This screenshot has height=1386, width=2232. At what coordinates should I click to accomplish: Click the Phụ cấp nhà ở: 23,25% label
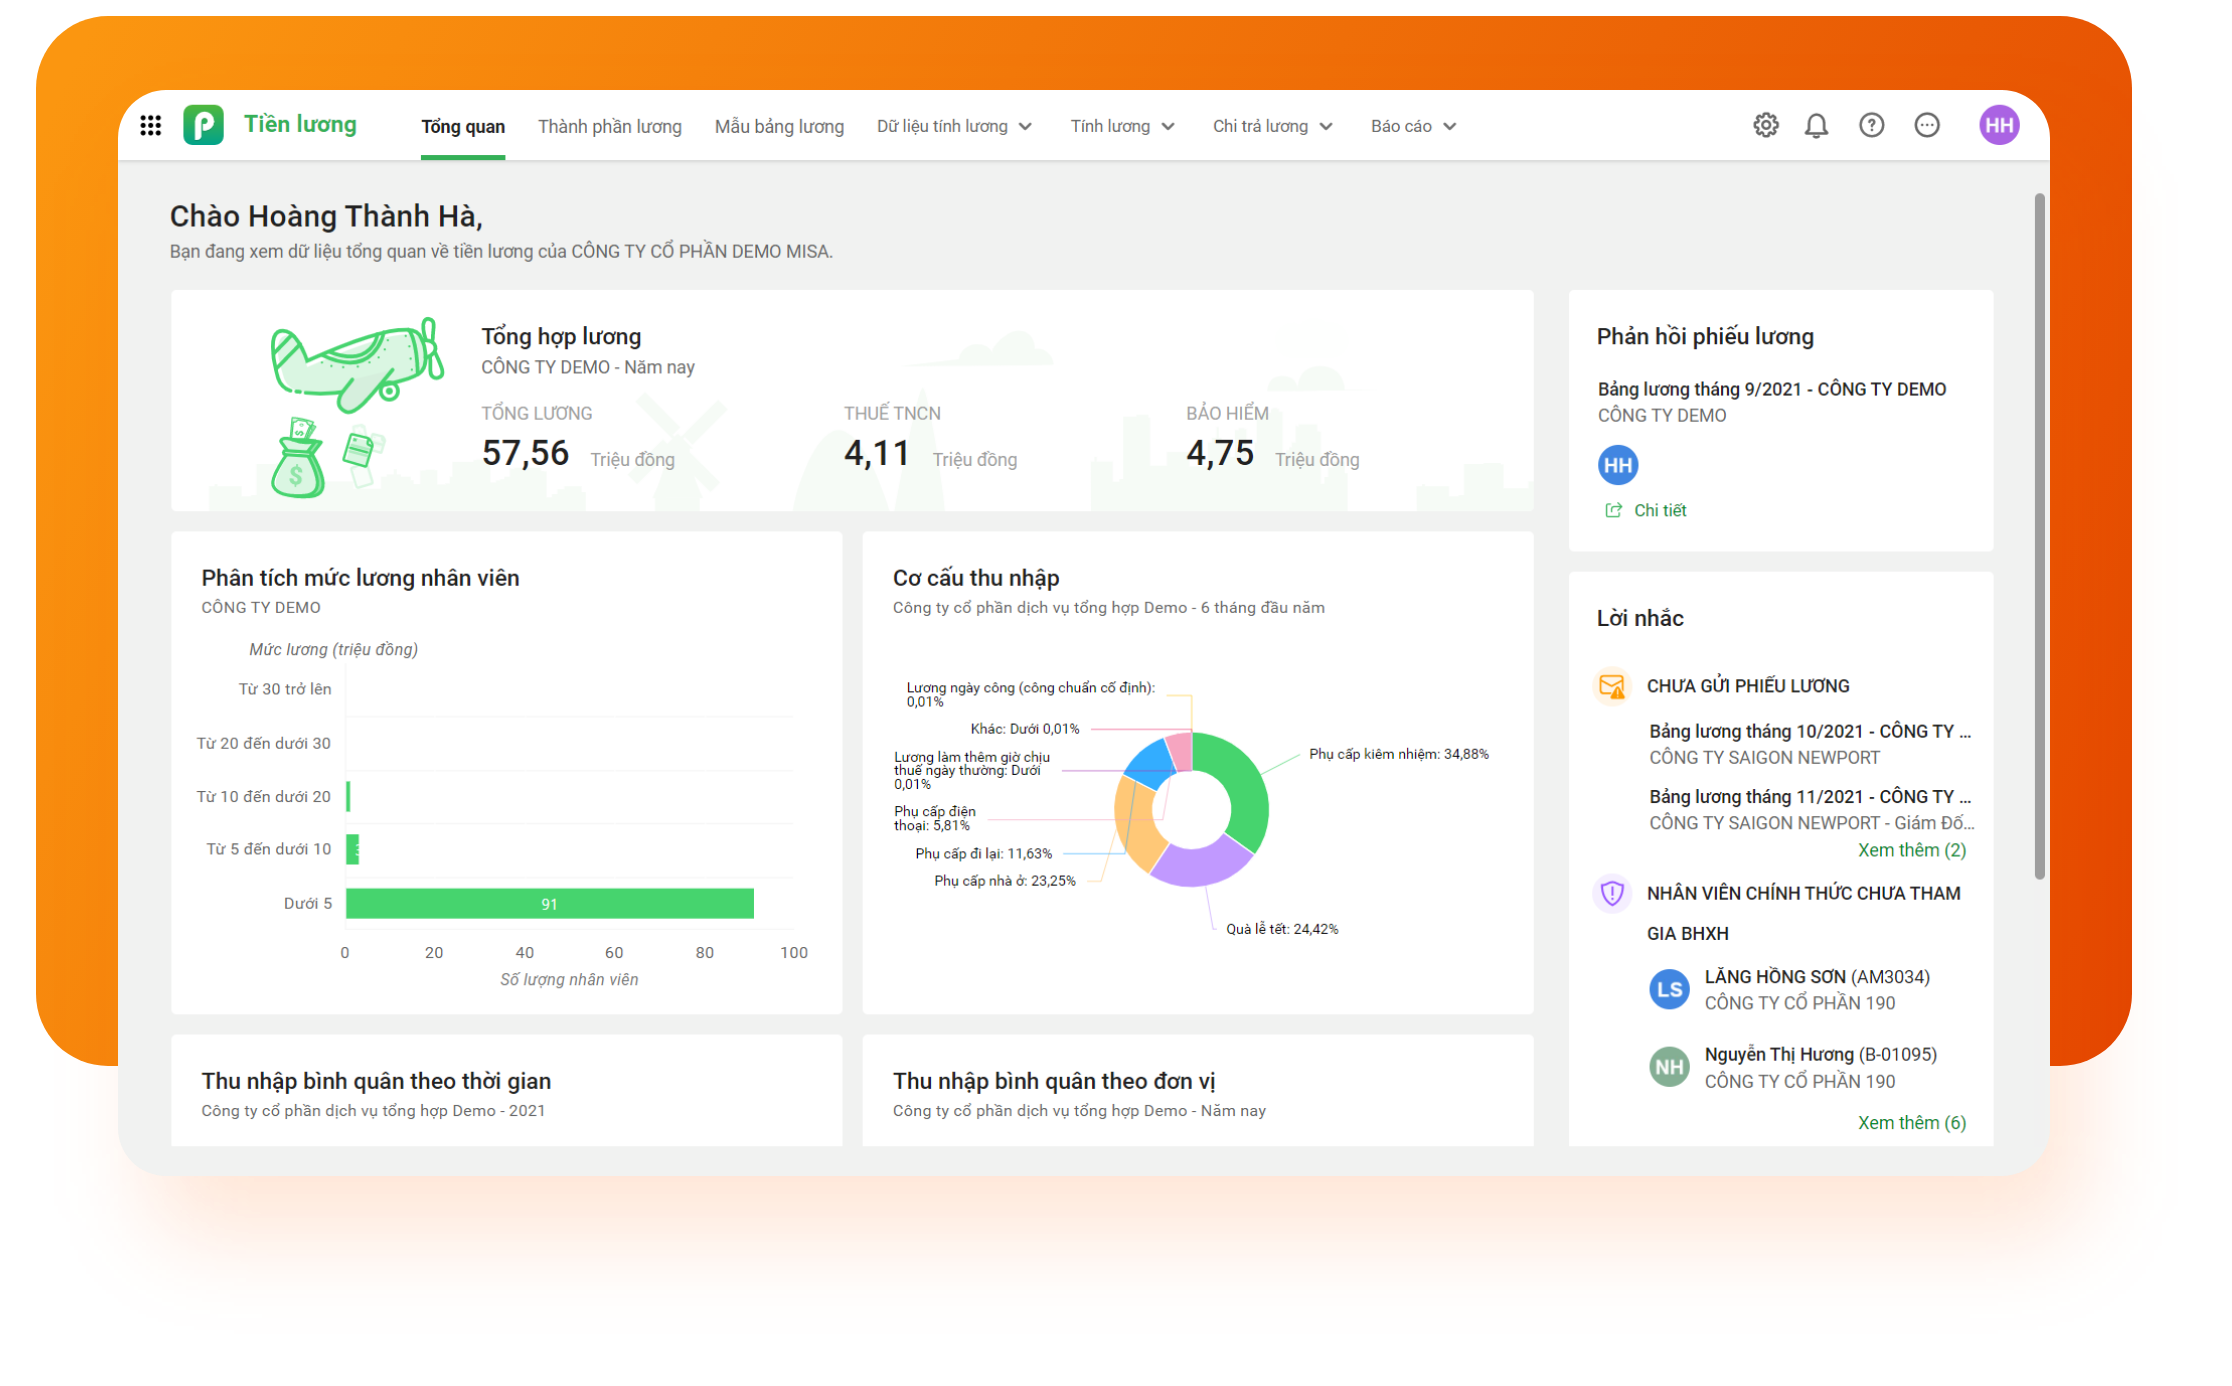click(x=1004, y=881)
